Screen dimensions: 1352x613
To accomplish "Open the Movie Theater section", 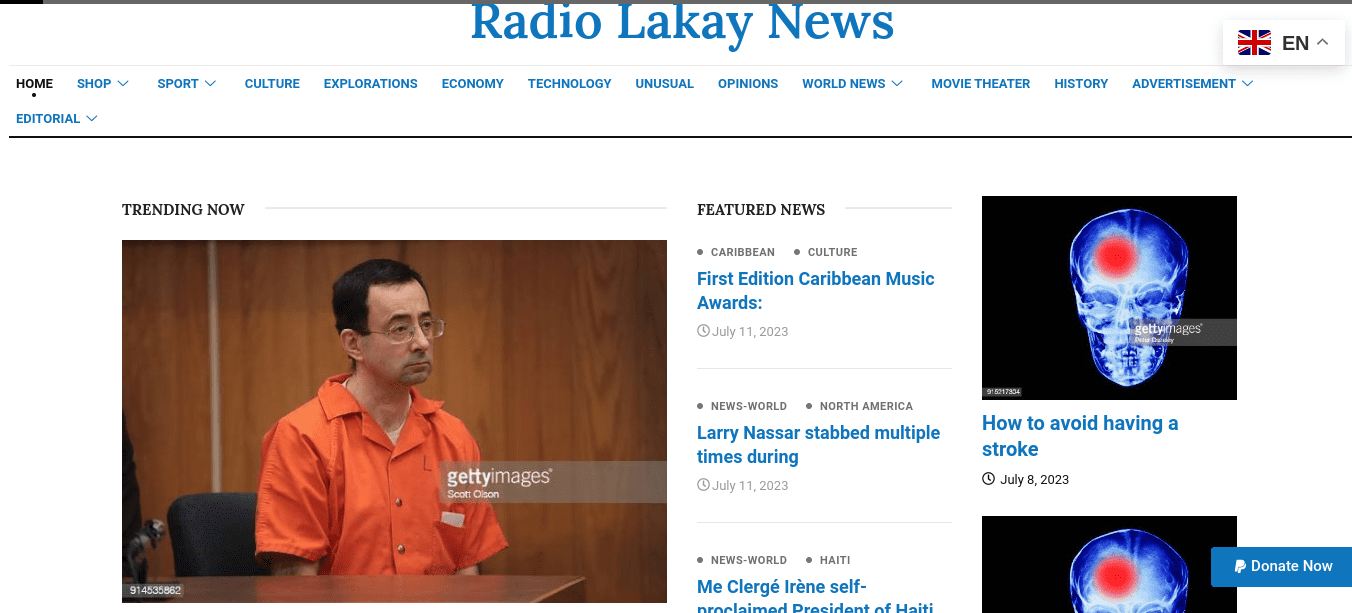I will tap(981, 84).
